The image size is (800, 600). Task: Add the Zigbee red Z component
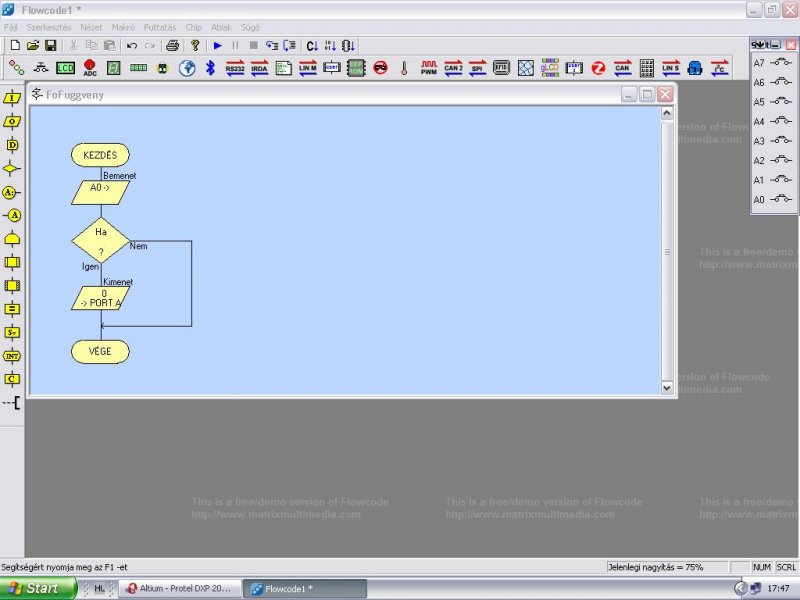[x=598, y=68]
